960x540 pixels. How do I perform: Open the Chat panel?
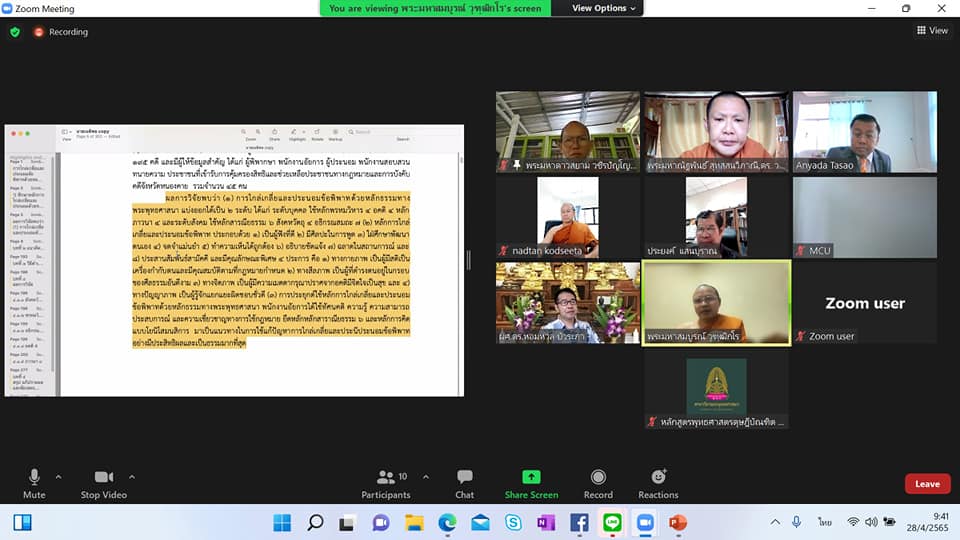point(465,483)
